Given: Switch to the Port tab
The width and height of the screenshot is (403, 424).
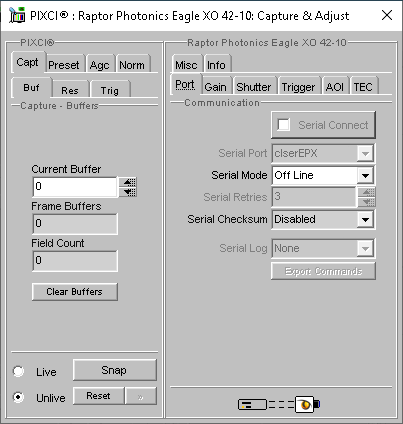Looking at the screenshot, I should 185,84.
